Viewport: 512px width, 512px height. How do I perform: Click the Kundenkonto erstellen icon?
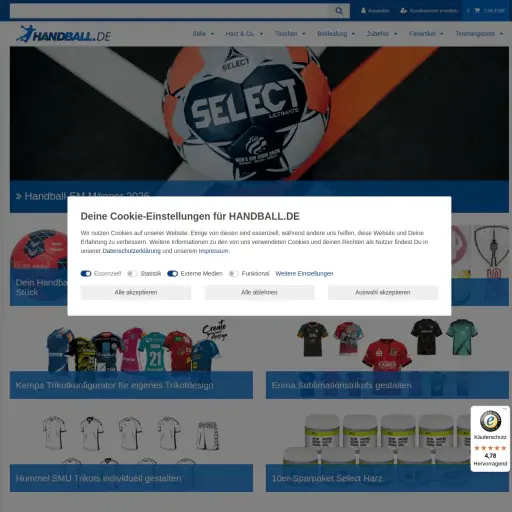tap(403, 11)
